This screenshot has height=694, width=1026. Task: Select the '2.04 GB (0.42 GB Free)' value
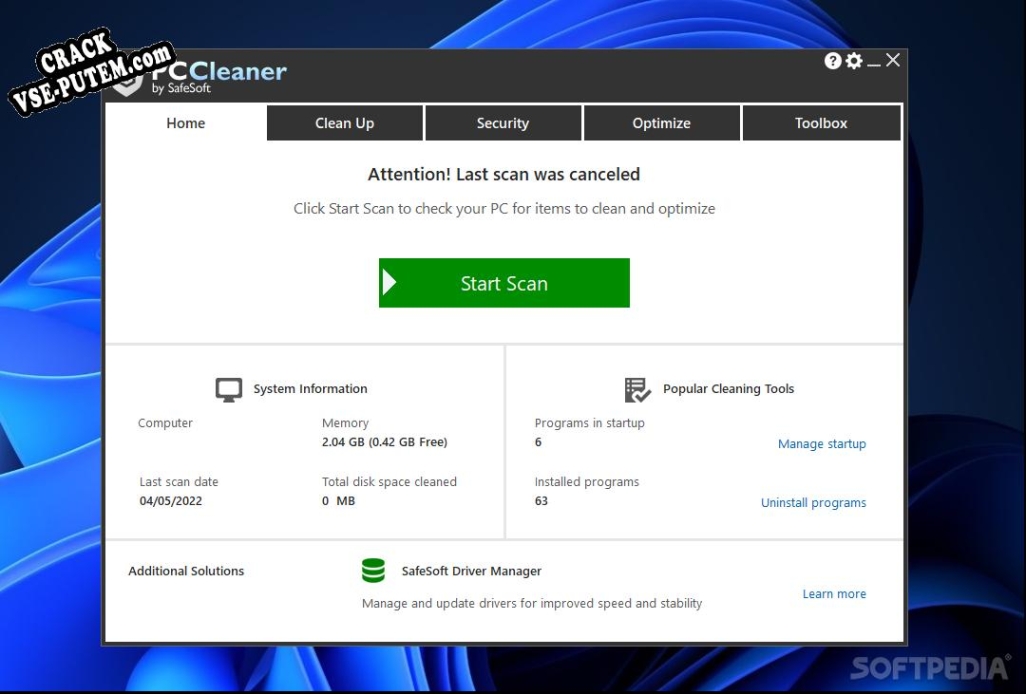pos(384,442)
